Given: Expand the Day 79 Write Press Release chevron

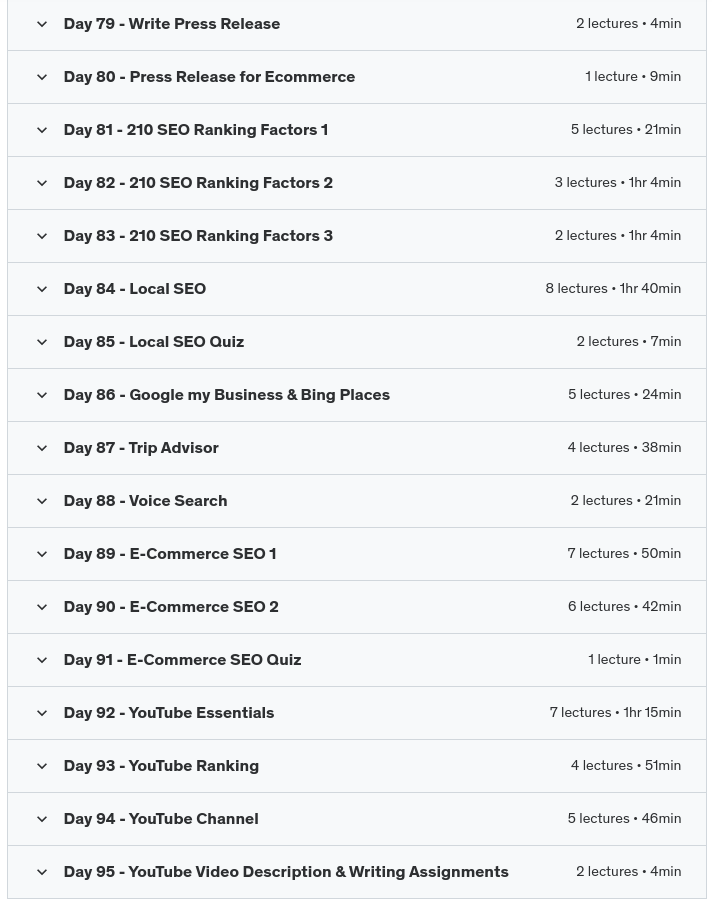Looking at the screenshot, I should coord(42,24).
